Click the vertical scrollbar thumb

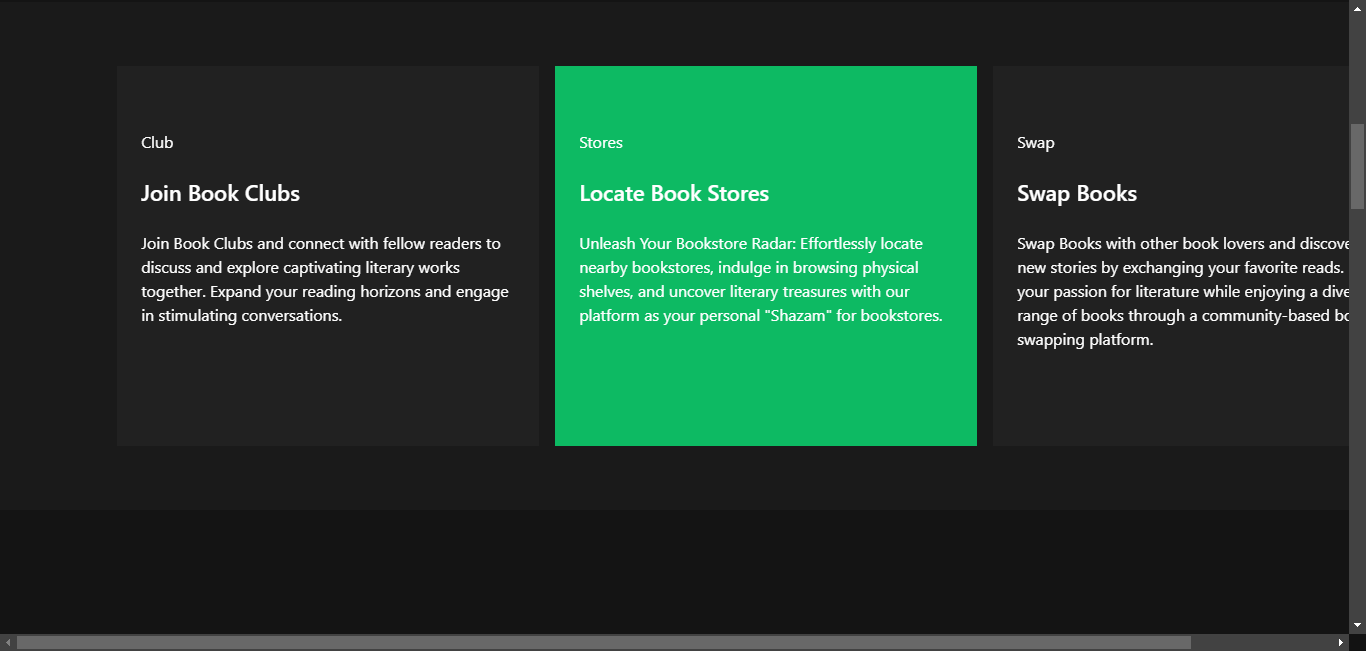pos(1357,166)
